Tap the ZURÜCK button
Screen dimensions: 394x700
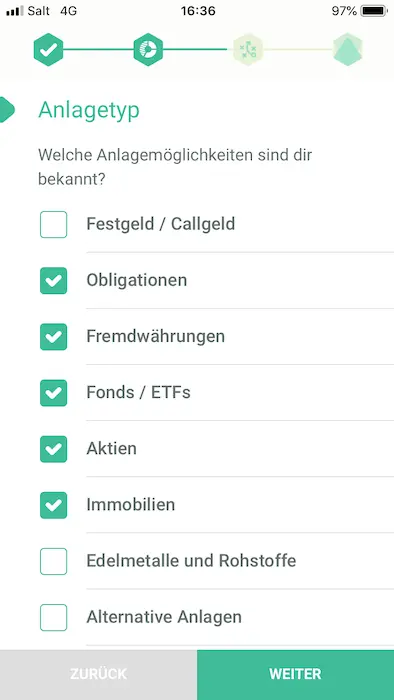coord(99,675)
